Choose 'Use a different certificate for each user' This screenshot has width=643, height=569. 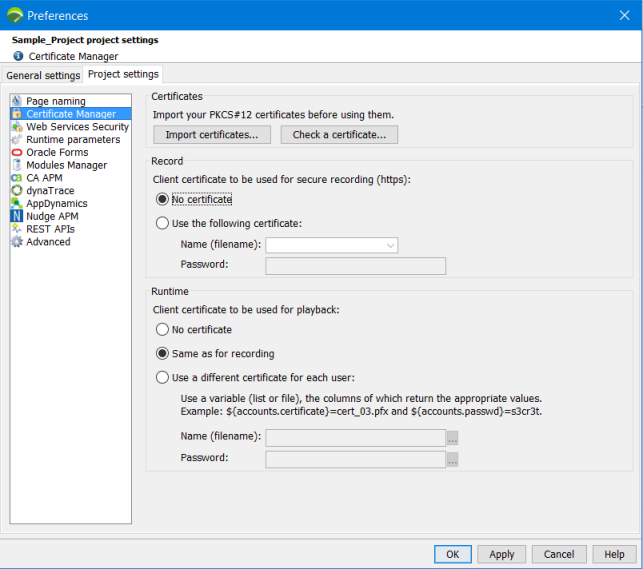click(163, 377)
